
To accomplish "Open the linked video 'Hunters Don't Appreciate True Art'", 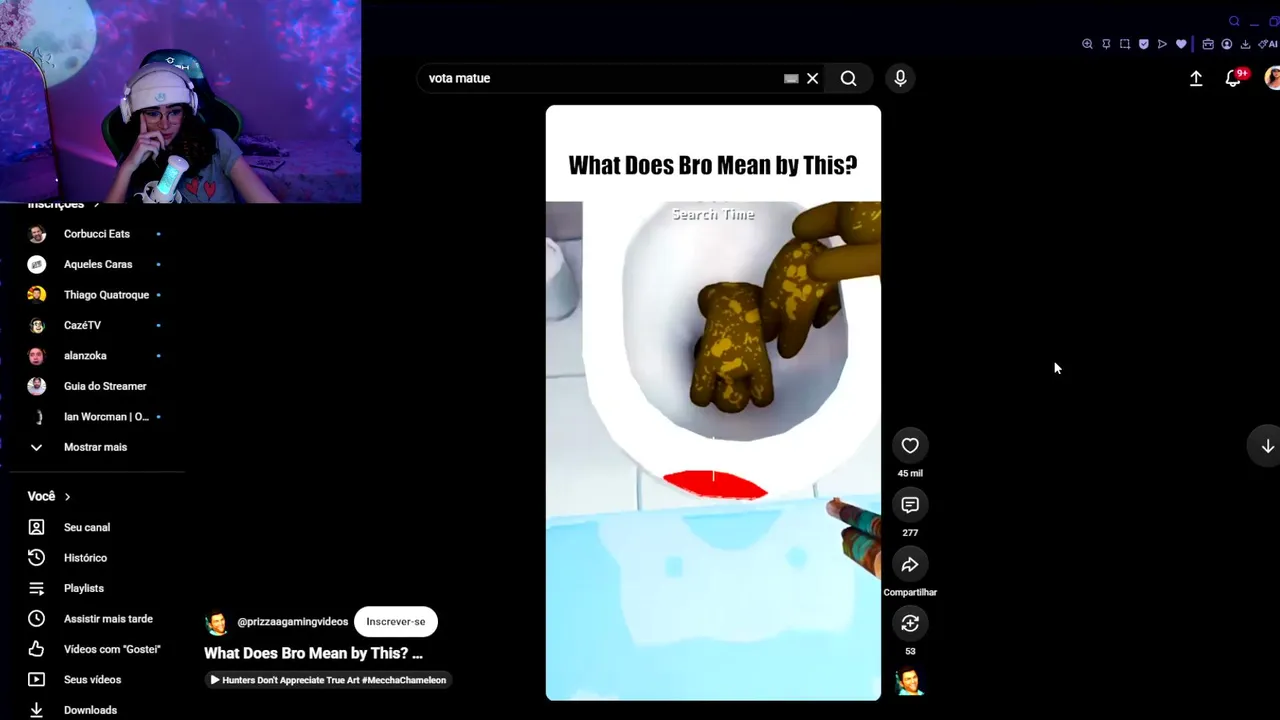I will [x=328, y=680].
